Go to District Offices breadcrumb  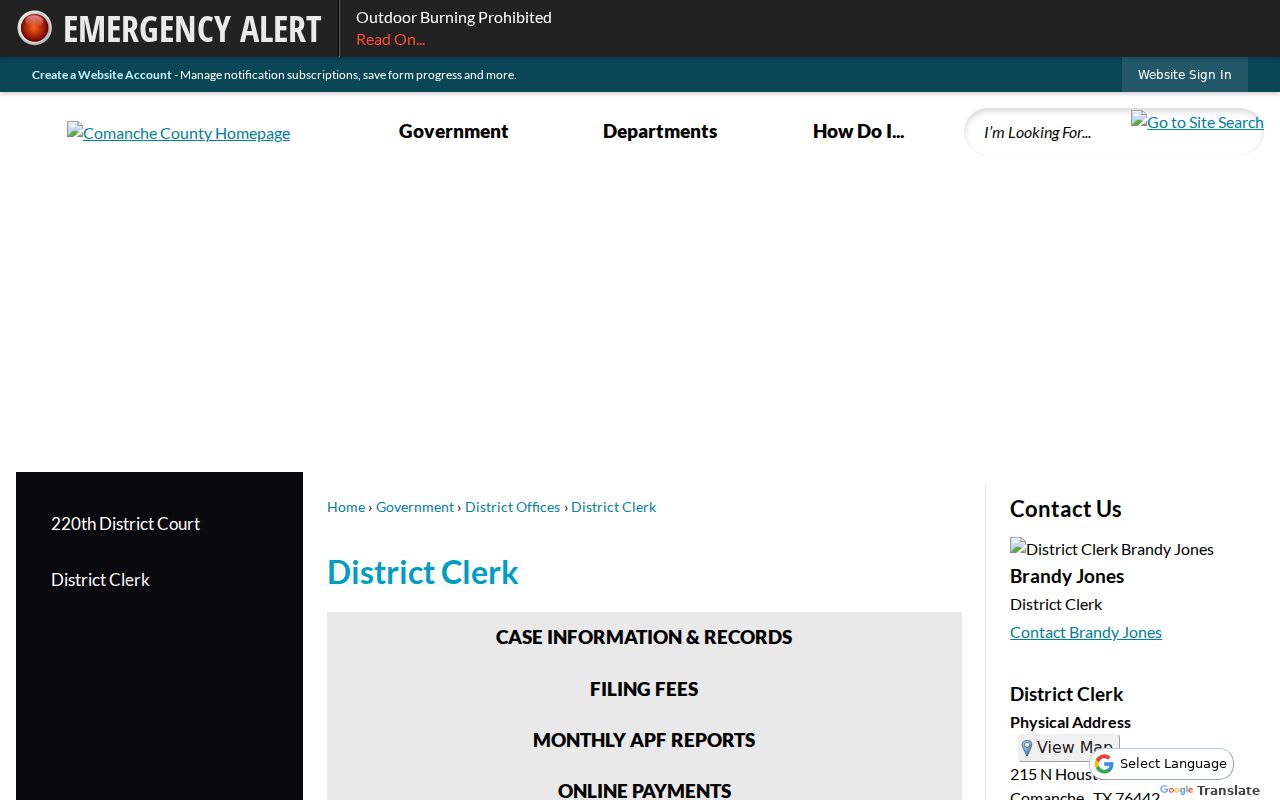tap(512, 507)
